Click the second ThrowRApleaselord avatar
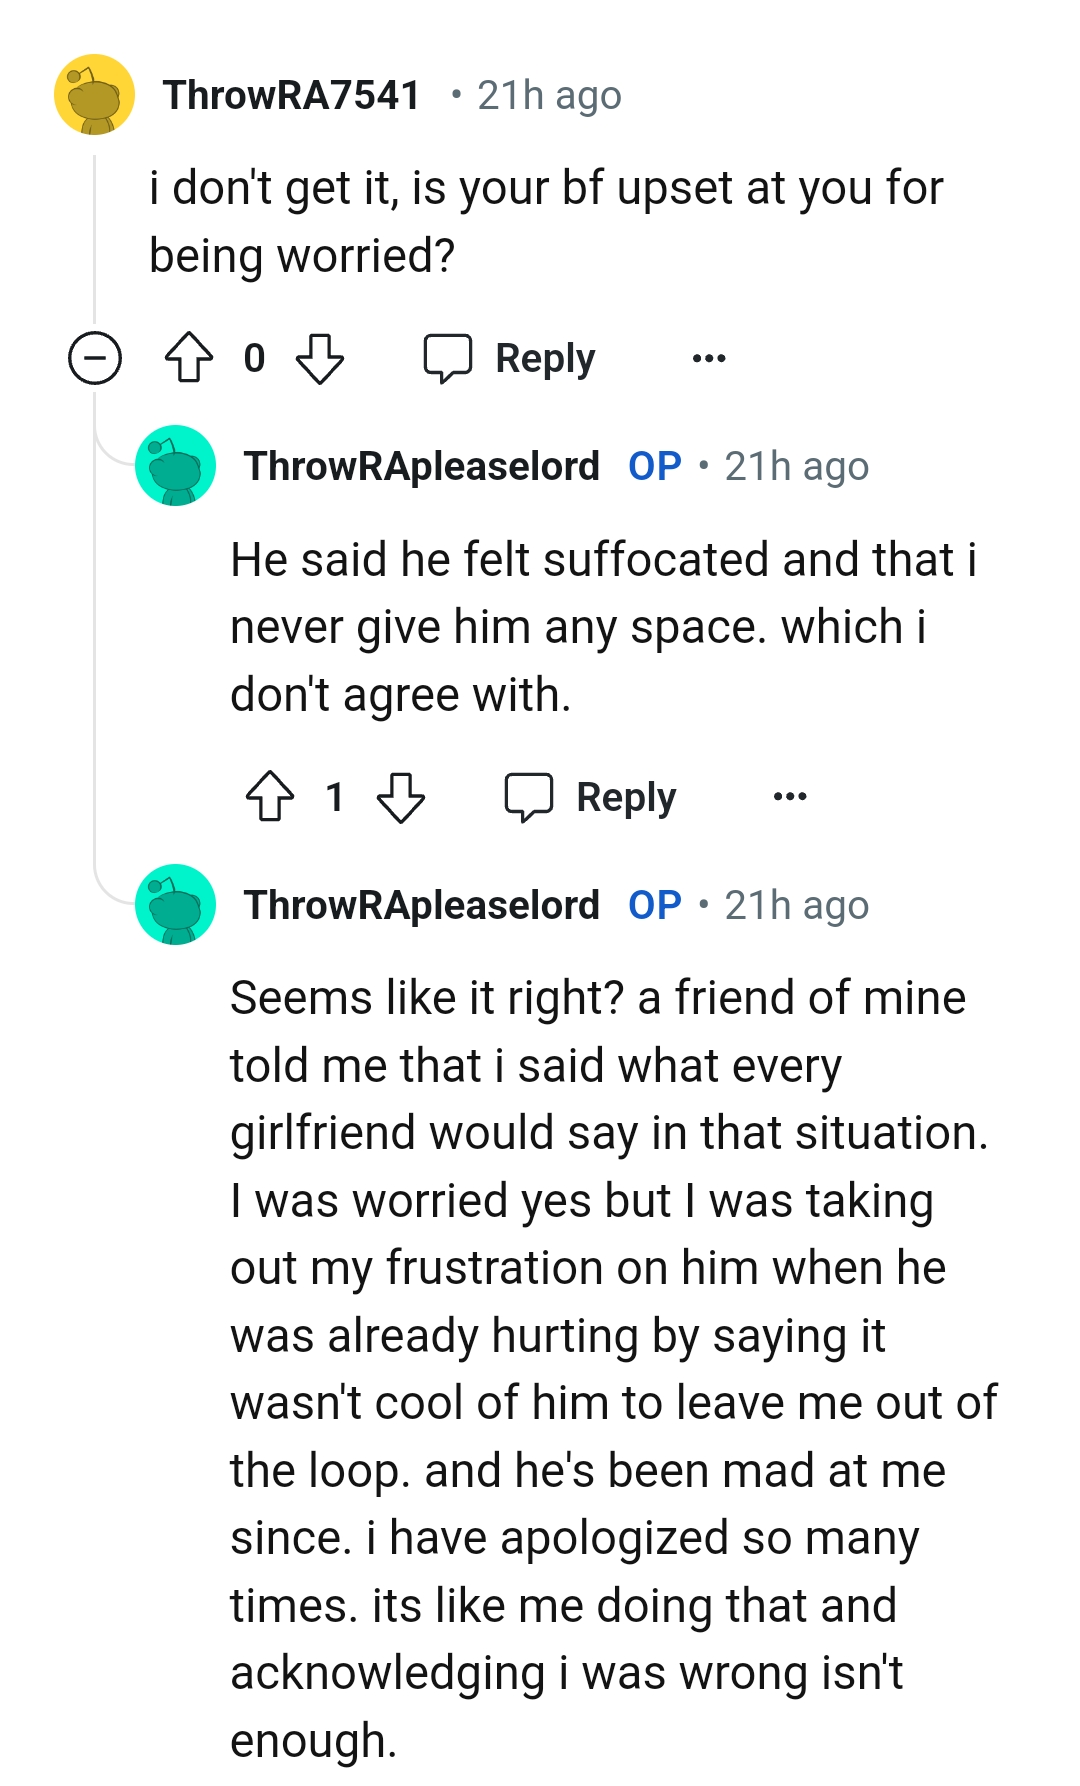The width and height of the screenshot is (1080, 1786). click(x=175, y=905)
